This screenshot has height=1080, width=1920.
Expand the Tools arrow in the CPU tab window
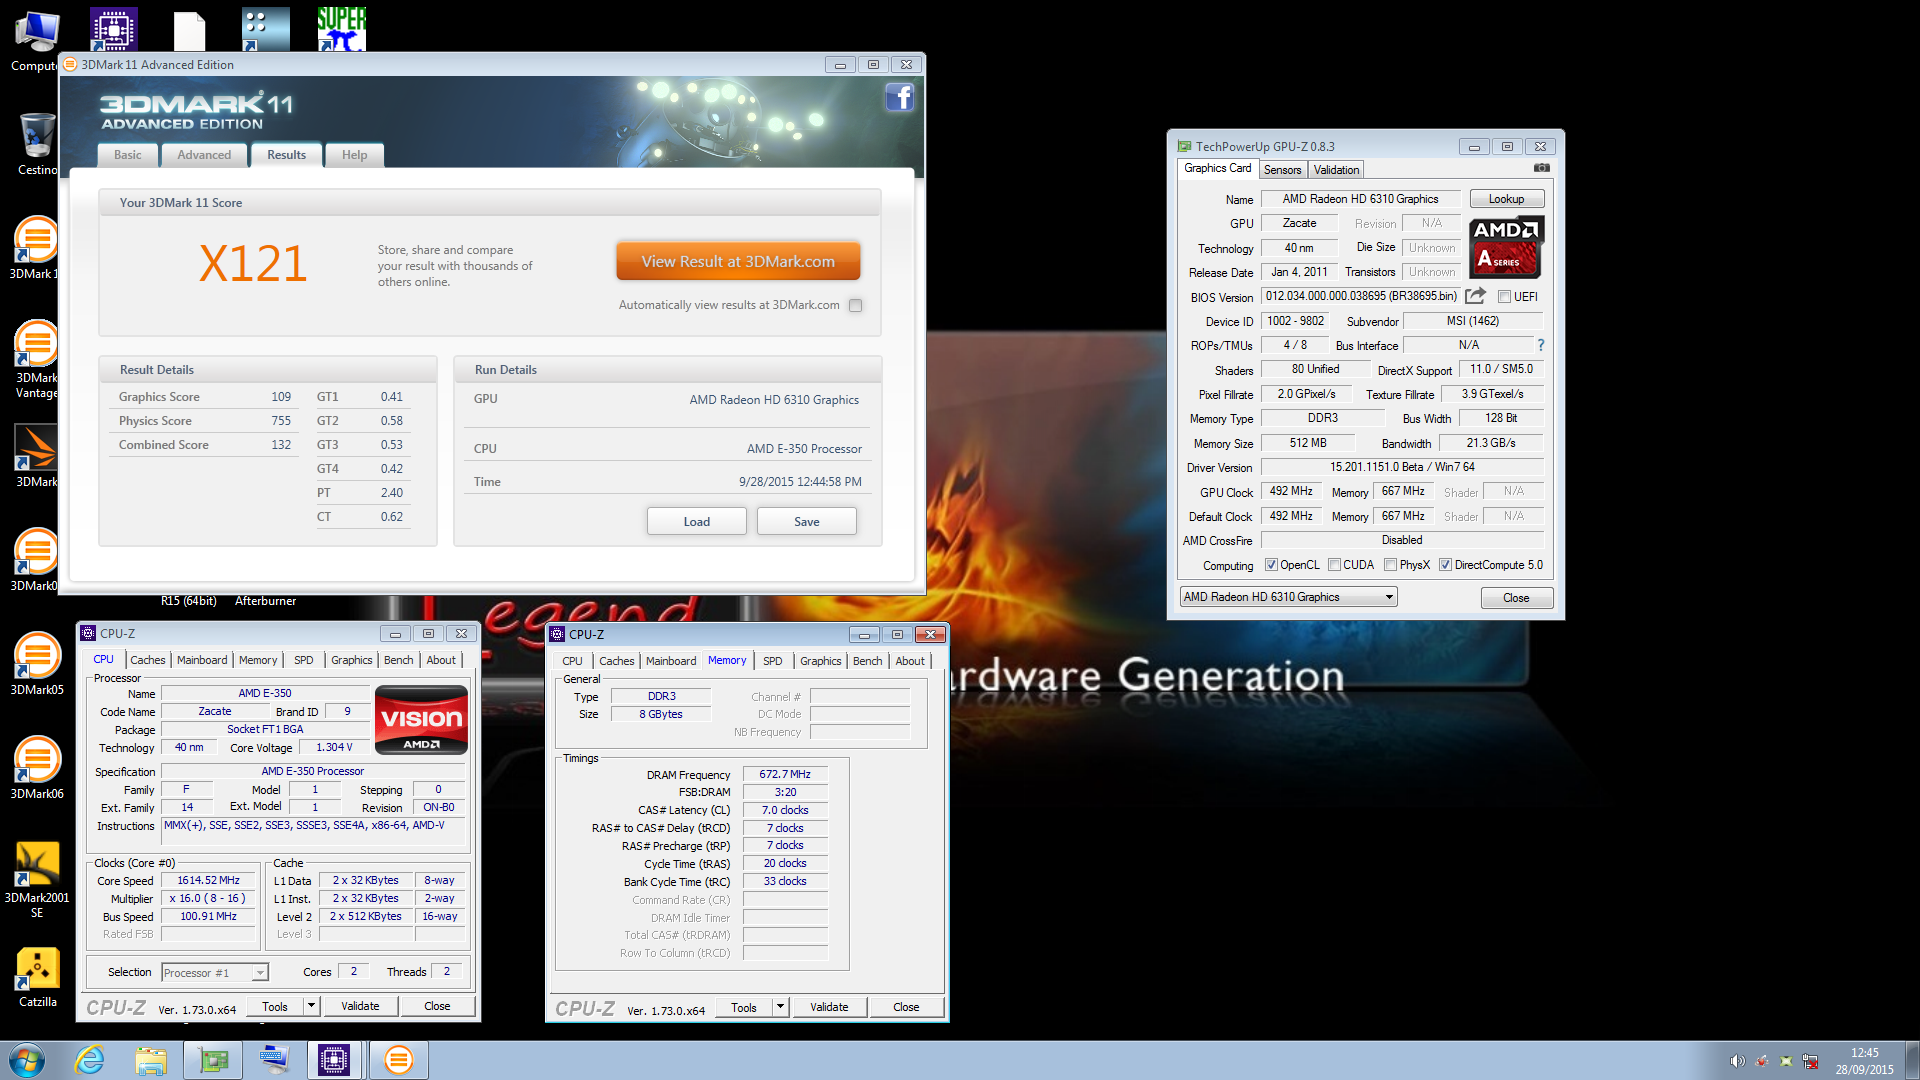point(311,1006)
